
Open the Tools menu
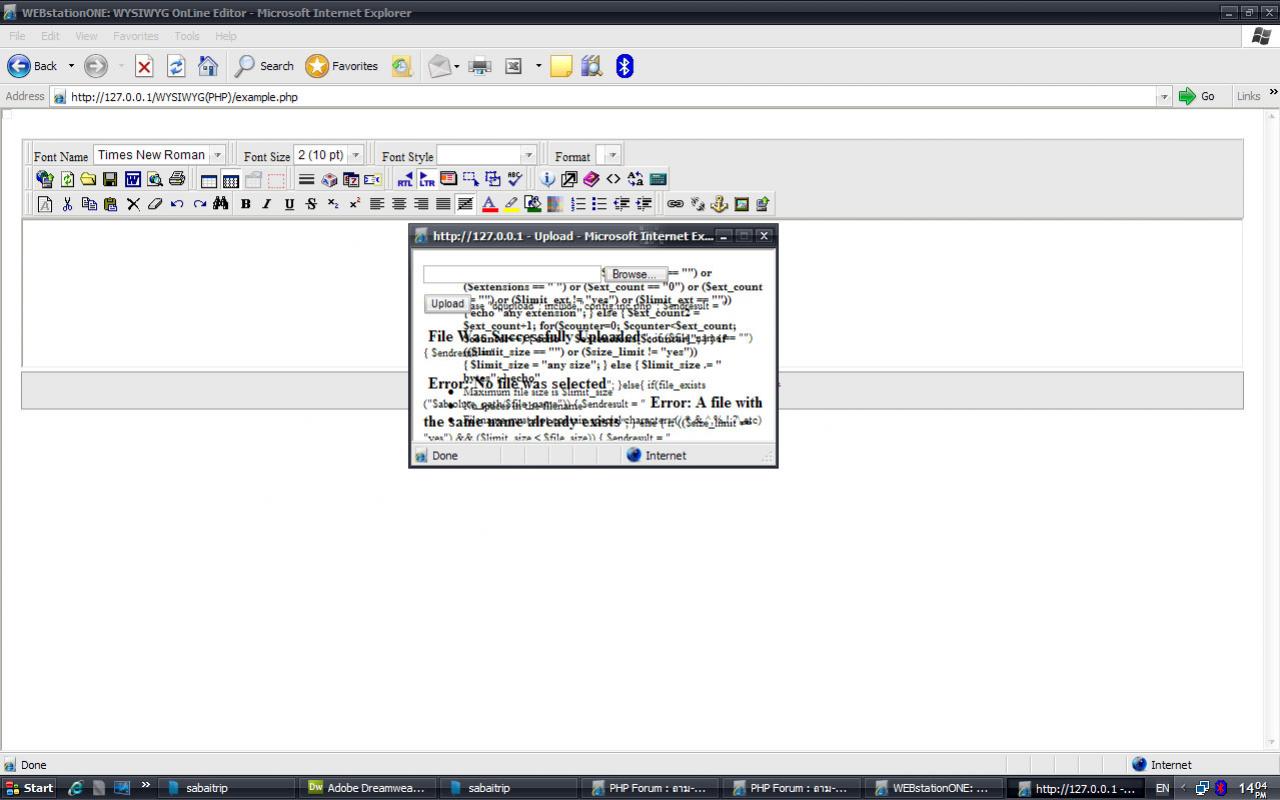(187, 36)
